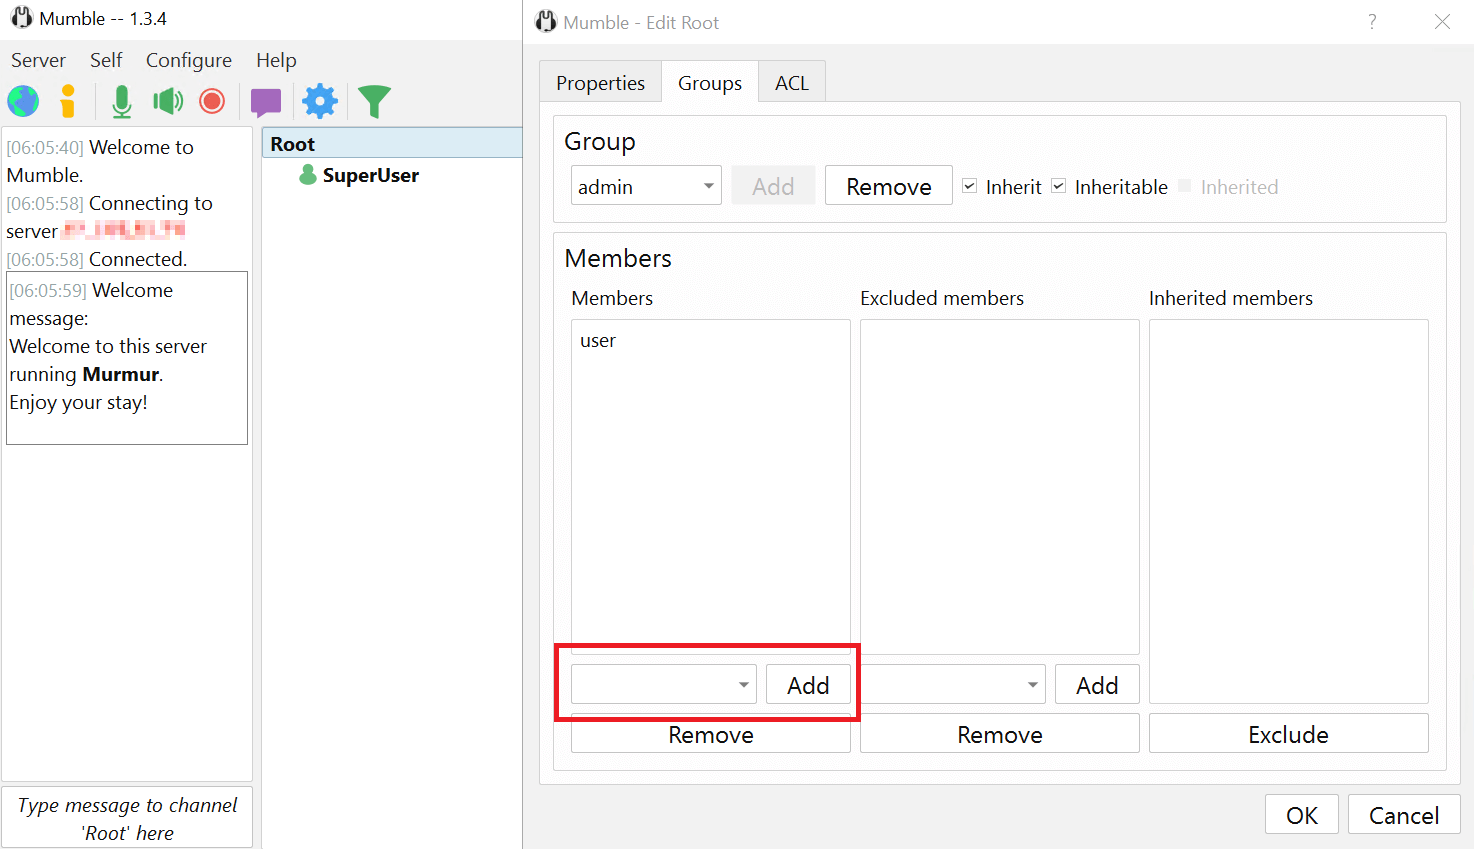Click the Cancel button

point(1404,815)
